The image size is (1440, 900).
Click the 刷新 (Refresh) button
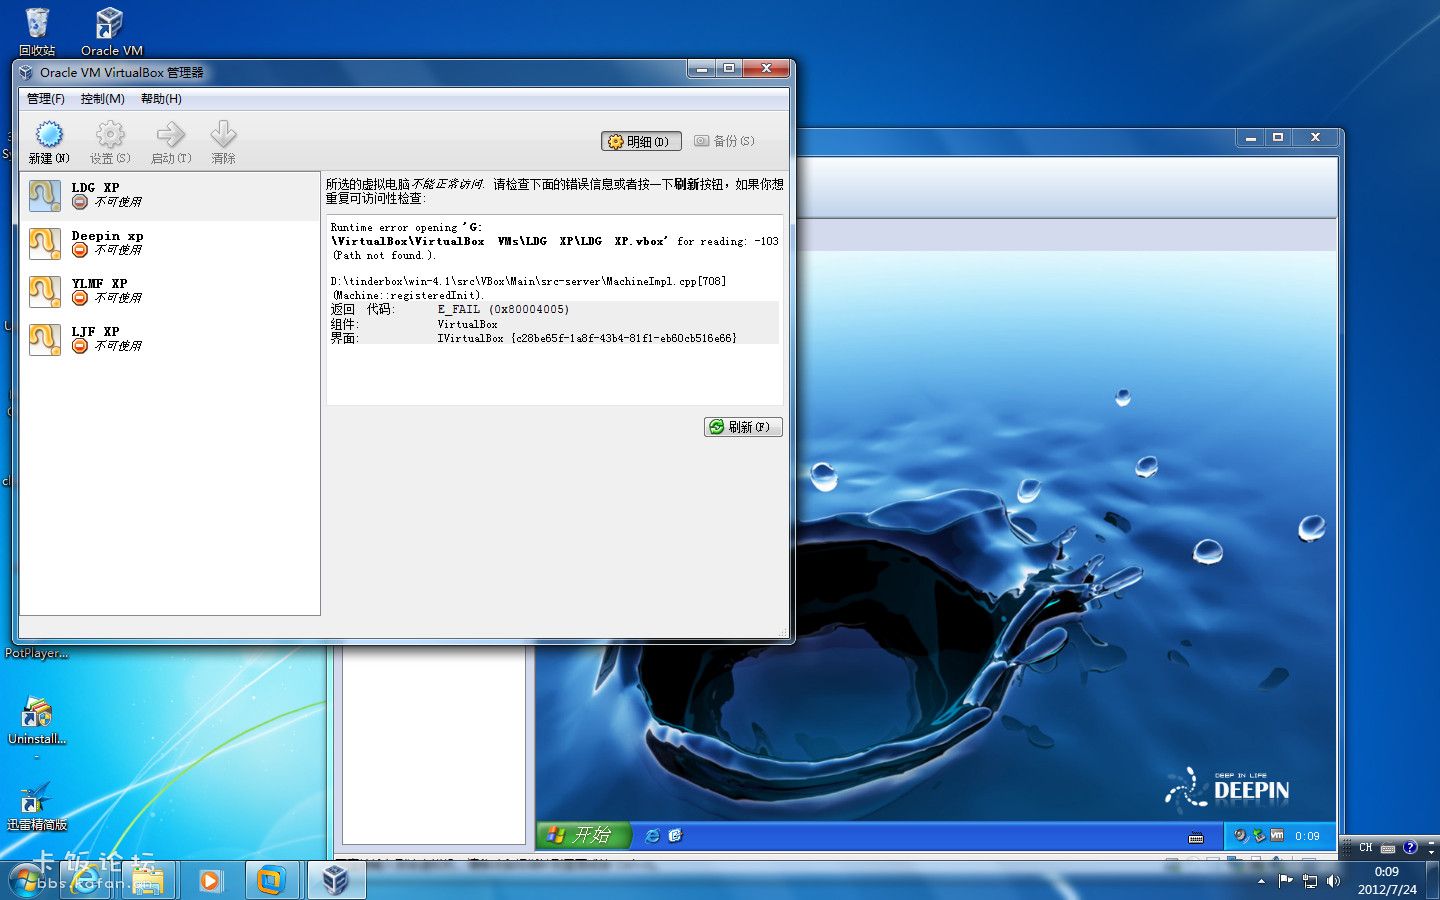tap(743, 427)
